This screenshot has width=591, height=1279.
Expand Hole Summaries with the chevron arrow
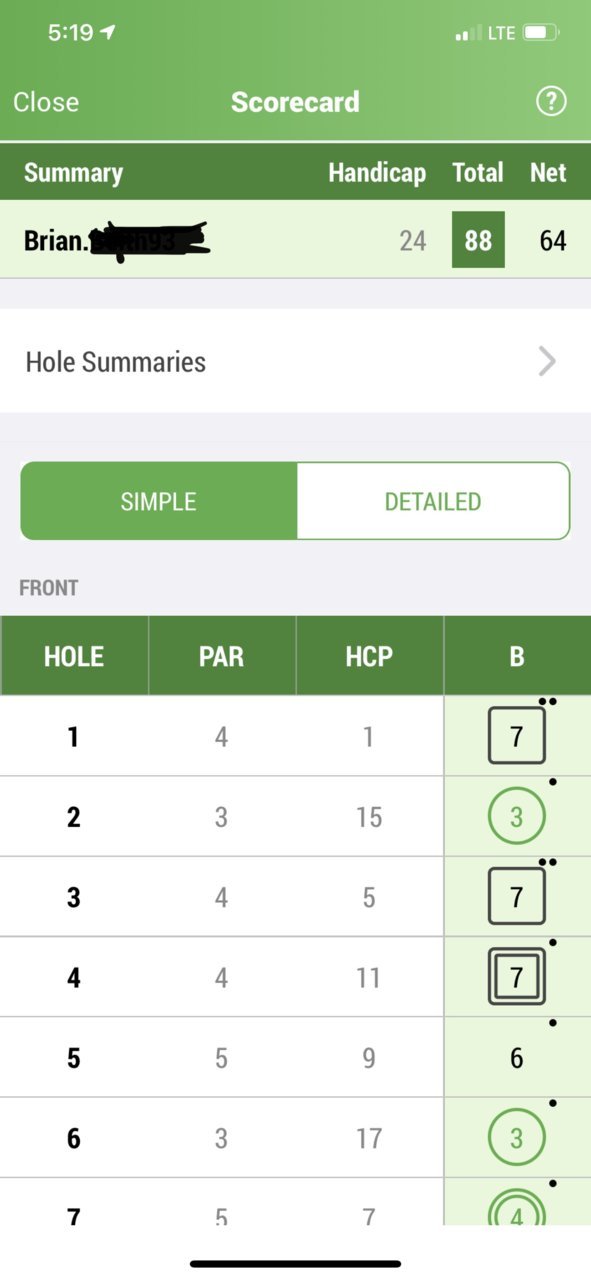tap(547, 361)
